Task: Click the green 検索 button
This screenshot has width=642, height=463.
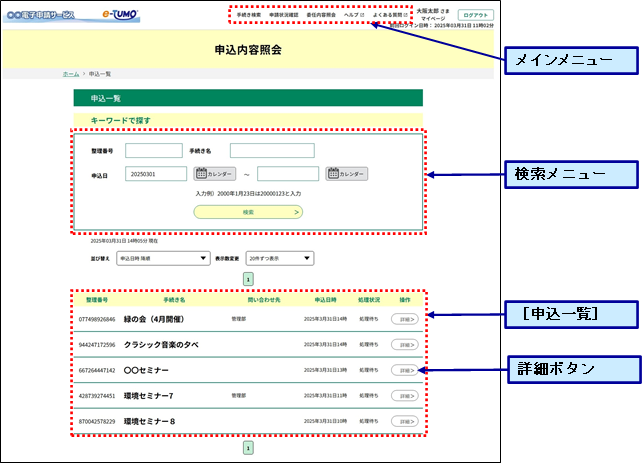Action: pyautogui.click(x=248, y=212)
